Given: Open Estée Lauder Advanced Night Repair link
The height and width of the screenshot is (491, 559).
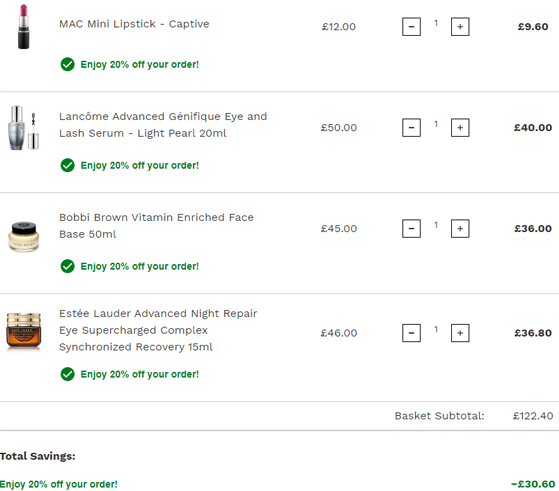Looking at the screenshot, I should pos(158,330).
